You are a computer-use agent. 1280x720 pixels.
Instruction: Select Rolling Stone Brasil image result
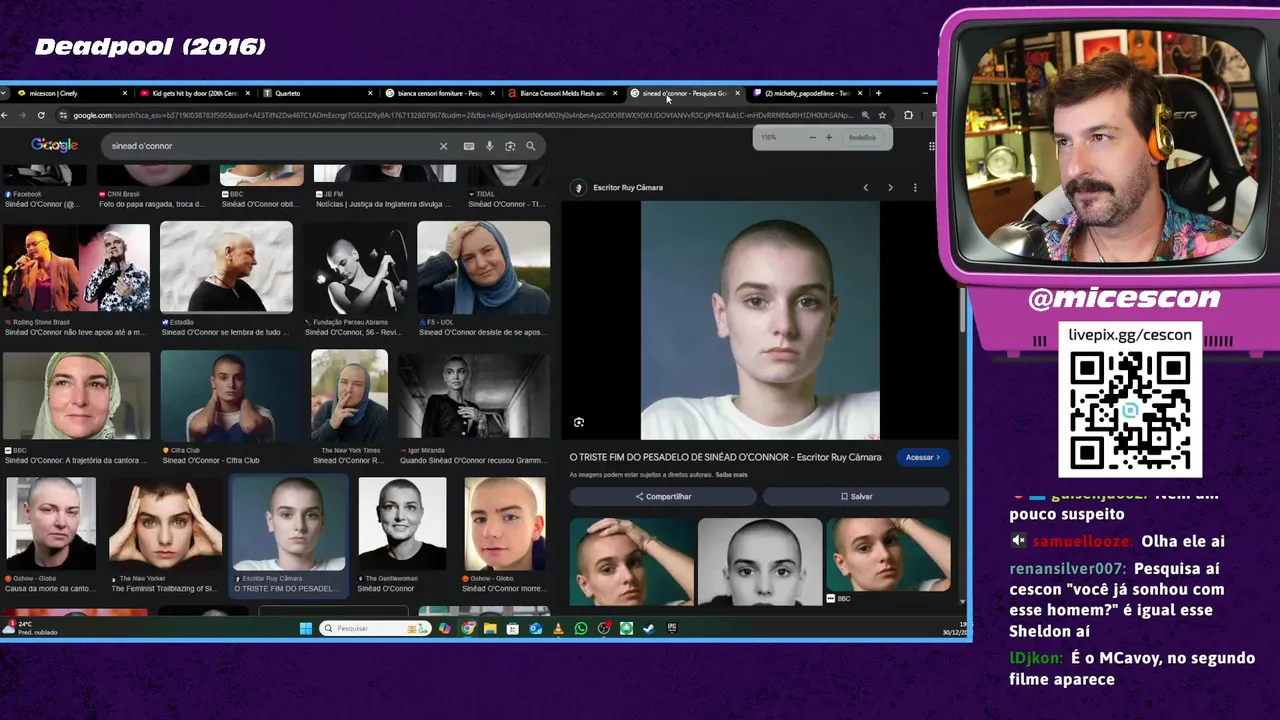click(76, 268)
